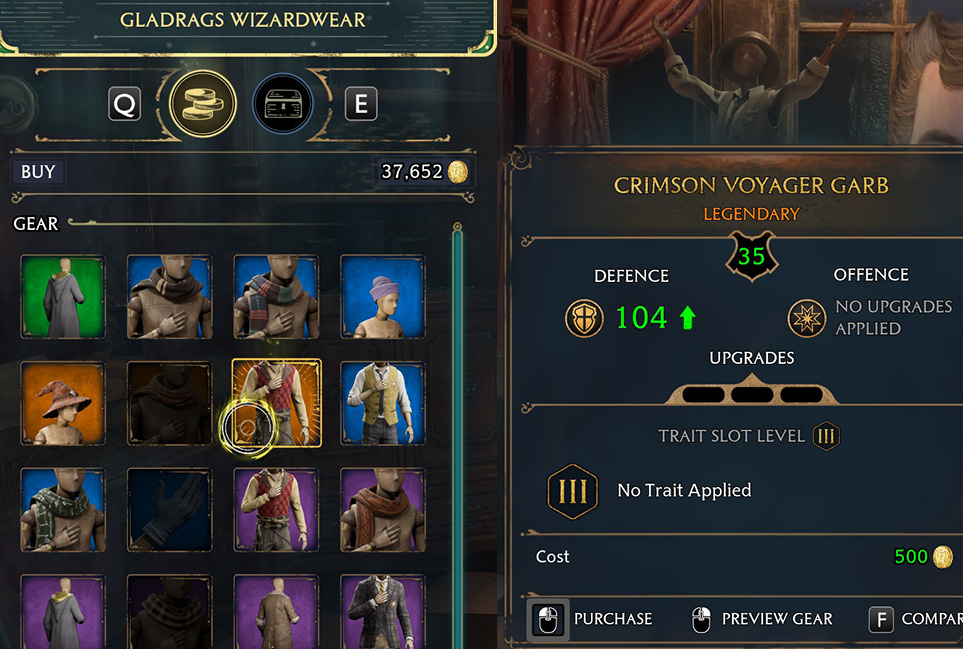Select the gold coins Buy tab icon

(x=203, y=104)
